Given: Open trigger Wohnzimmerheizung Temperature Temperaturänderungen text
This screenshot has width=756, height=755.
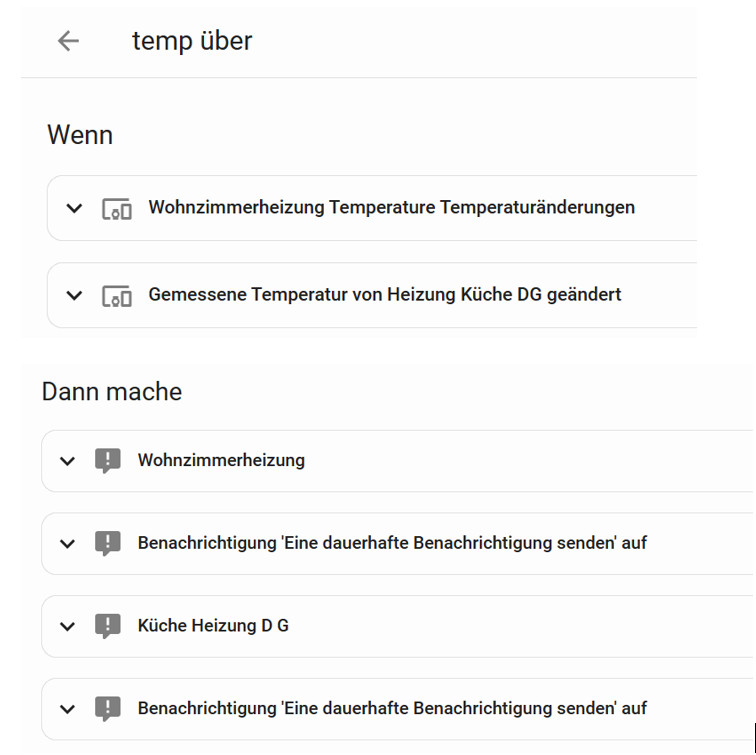Looking at the screenshot, I should (x=392, y=207).
